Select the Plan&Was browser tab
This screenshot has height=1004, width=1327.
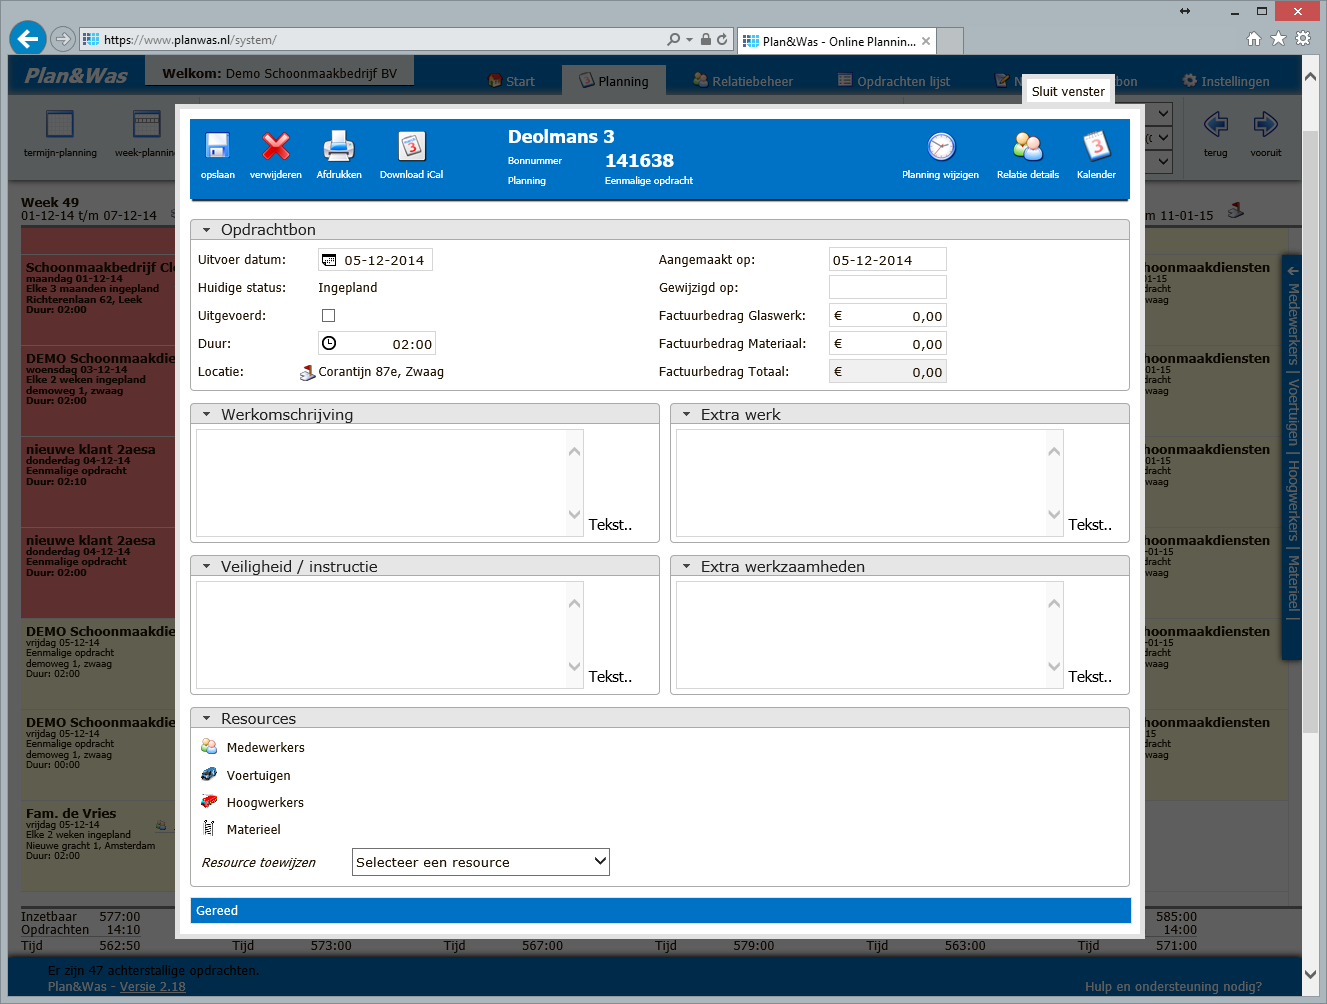[x=838, y=41]
